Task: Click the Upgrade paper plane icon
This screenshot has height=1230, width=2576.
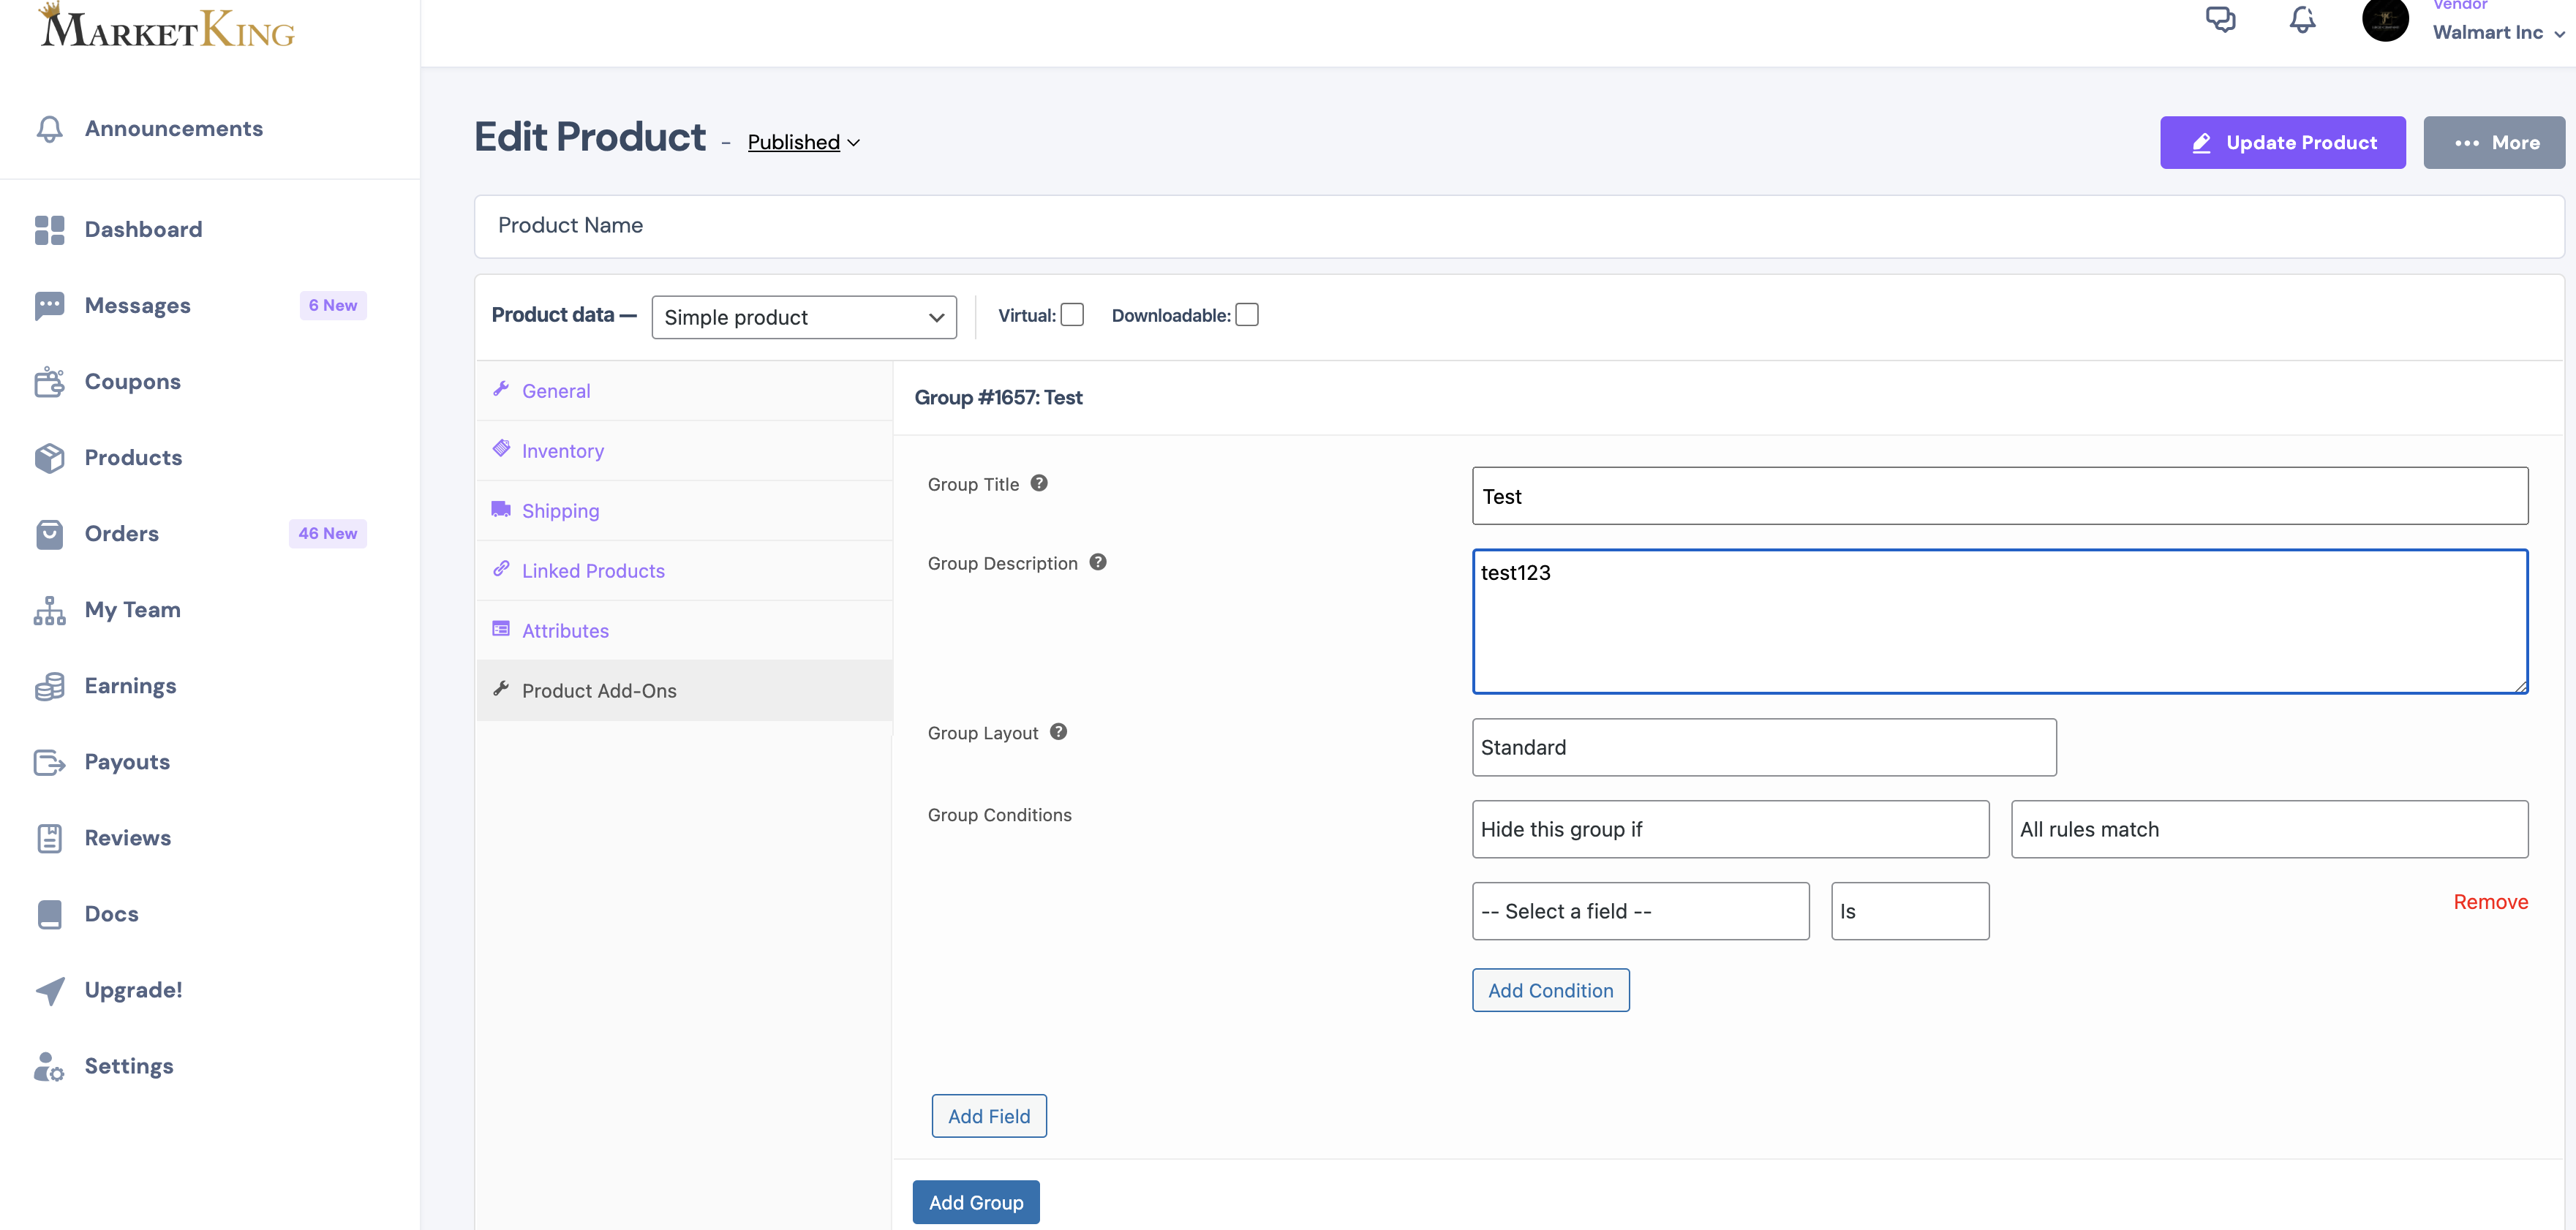Action: click(49, 990)
